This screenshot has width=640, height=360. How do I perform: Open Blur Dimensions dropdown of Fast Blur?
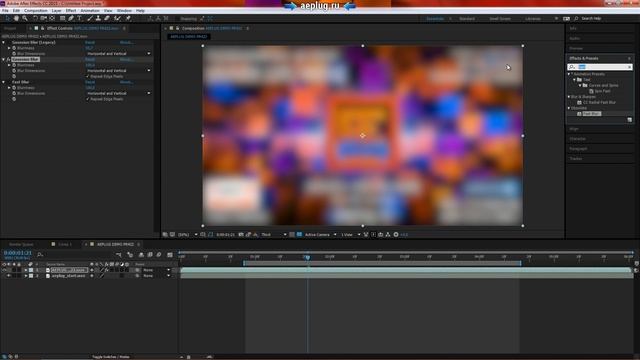118,93
